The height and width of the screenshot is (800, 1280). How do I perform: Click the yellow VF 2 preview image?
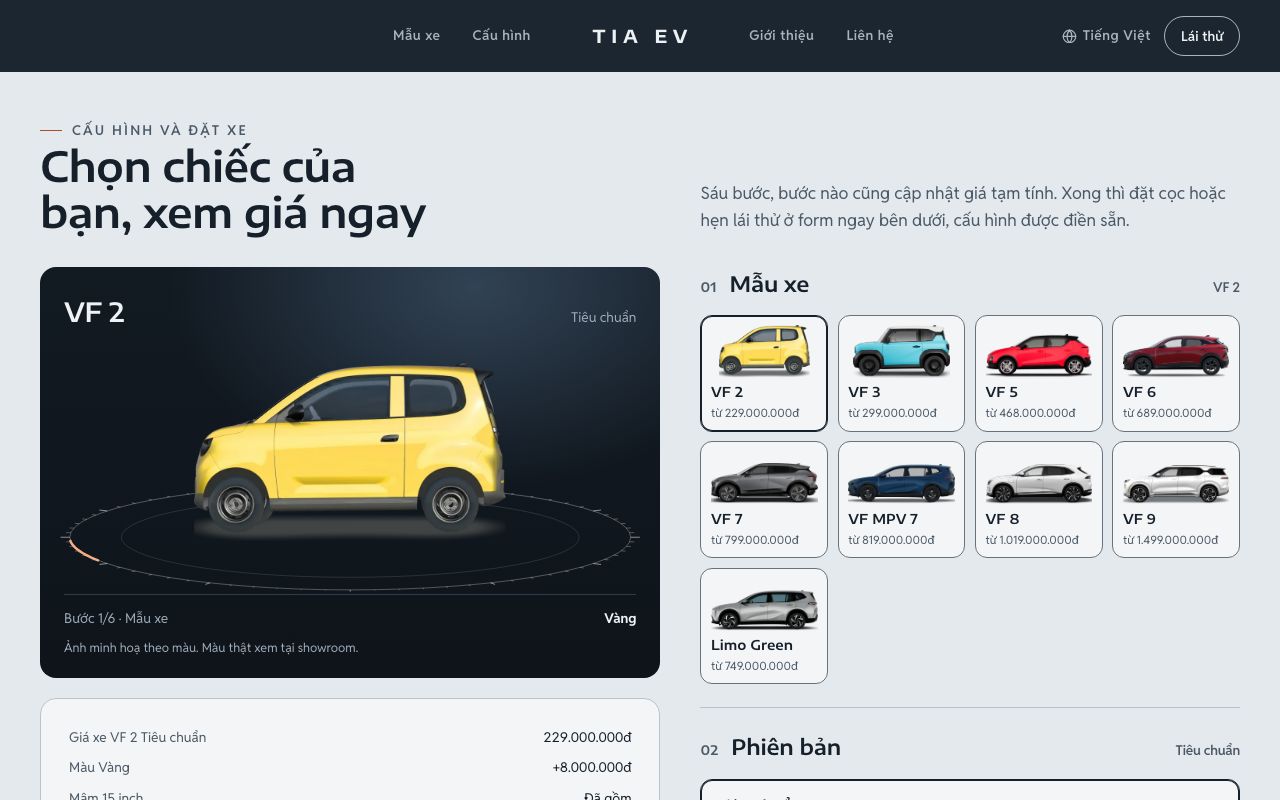tap(350, 447)
